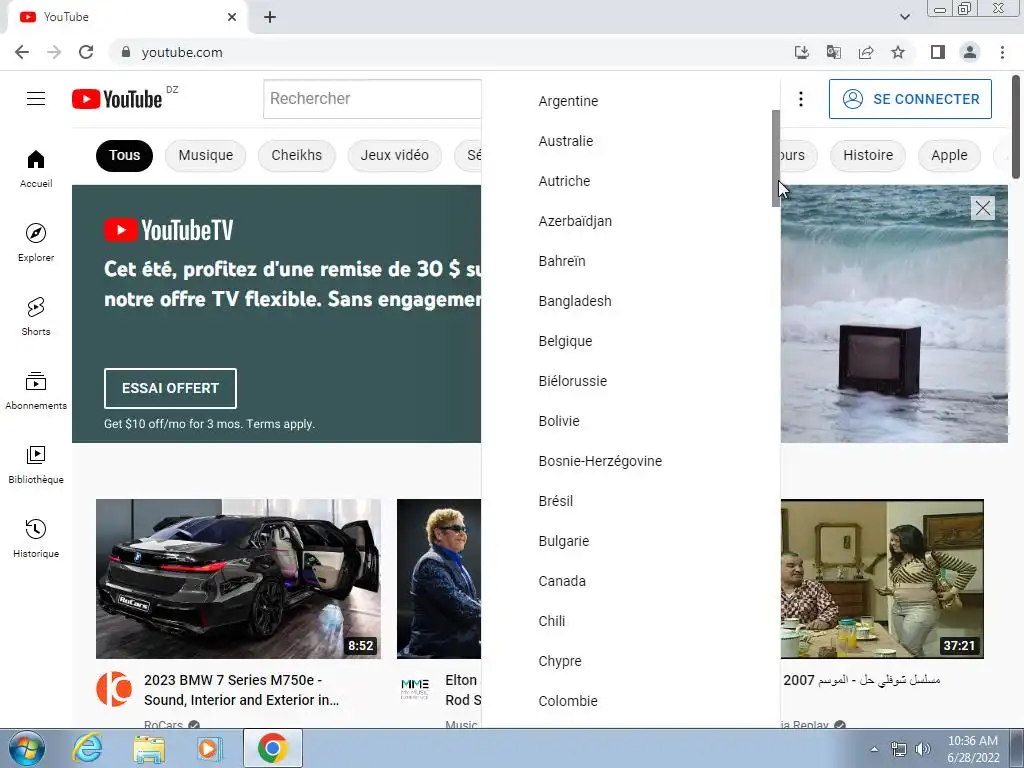Open the Chrome three-dot menu
Viewport: 1024px width, 768px height.
coord(1002,52)
